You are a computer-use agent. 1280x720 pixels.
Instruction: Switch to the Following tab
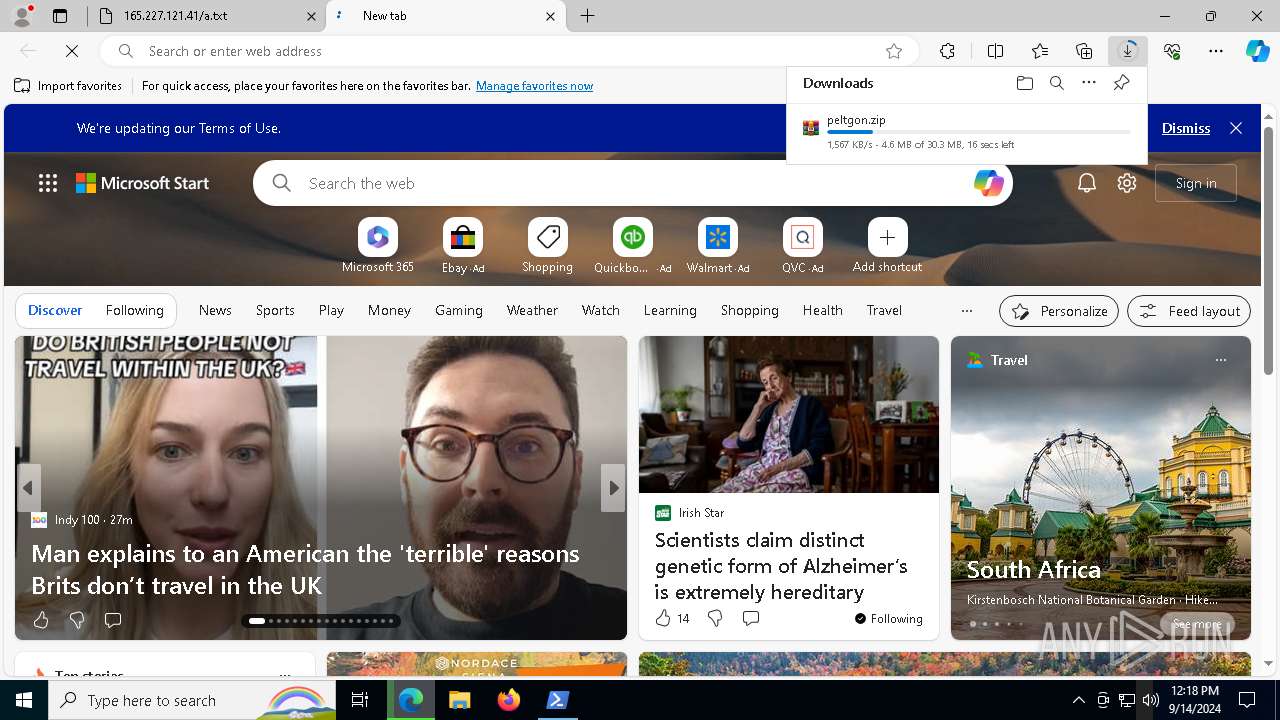tap(134, 310)
